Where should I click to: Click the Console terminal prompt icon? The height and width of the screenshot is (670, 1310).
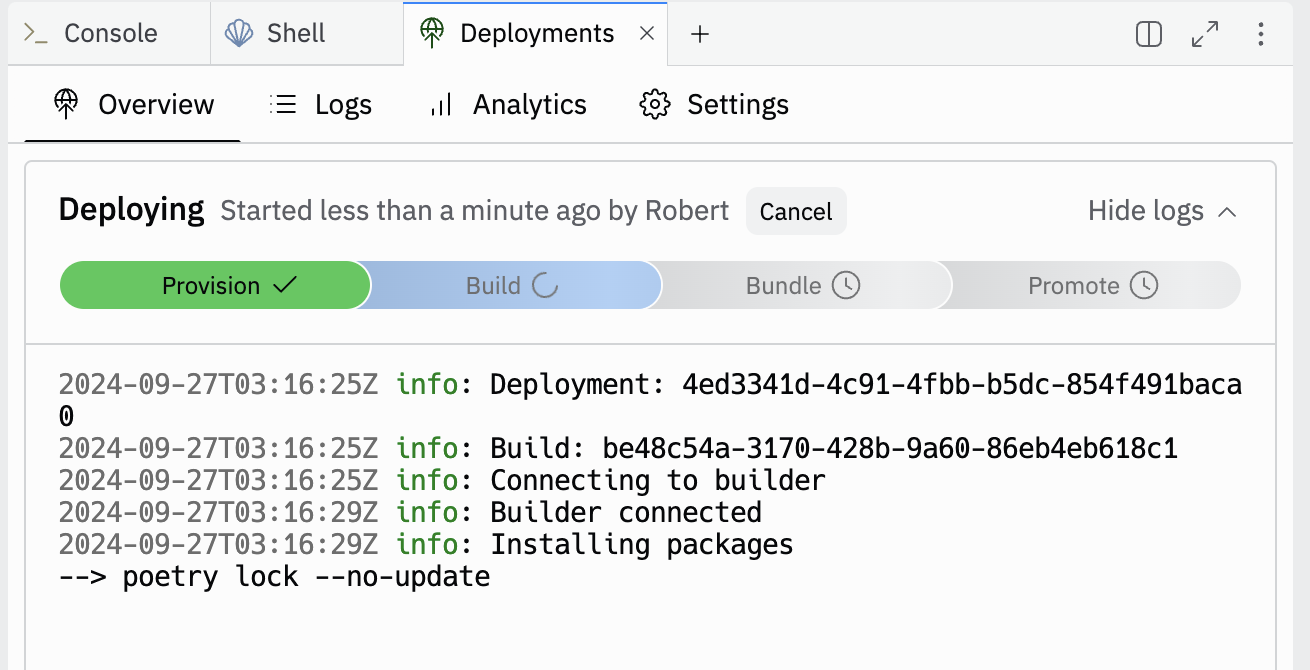tap(36, 33)
